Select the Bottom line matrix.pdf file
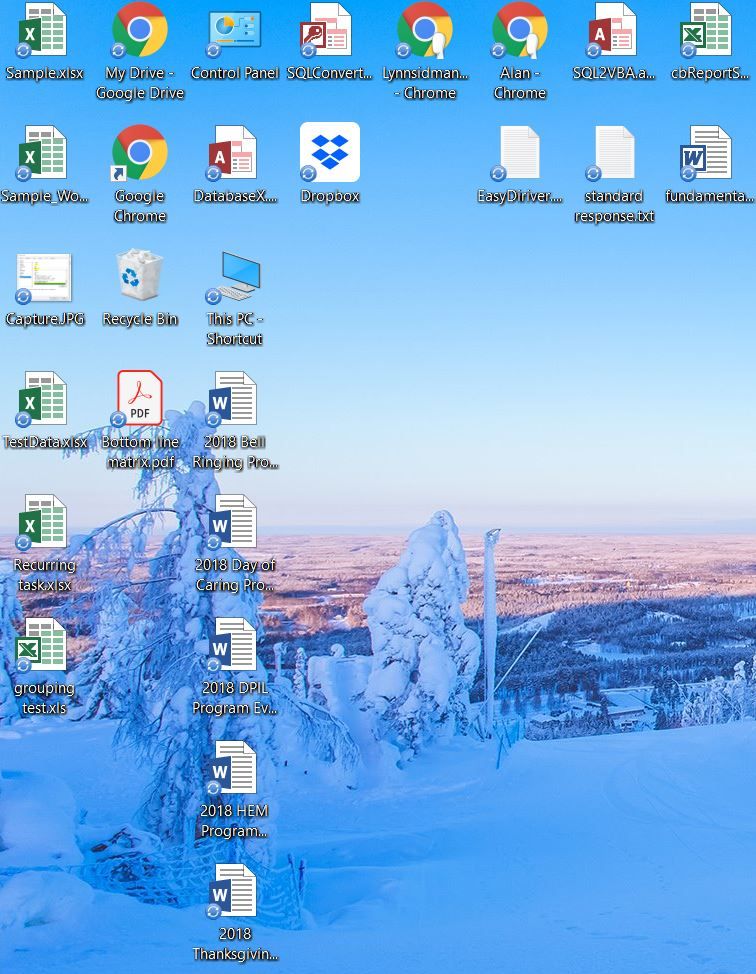The image size is (756, 974). (x=140, y=399)
